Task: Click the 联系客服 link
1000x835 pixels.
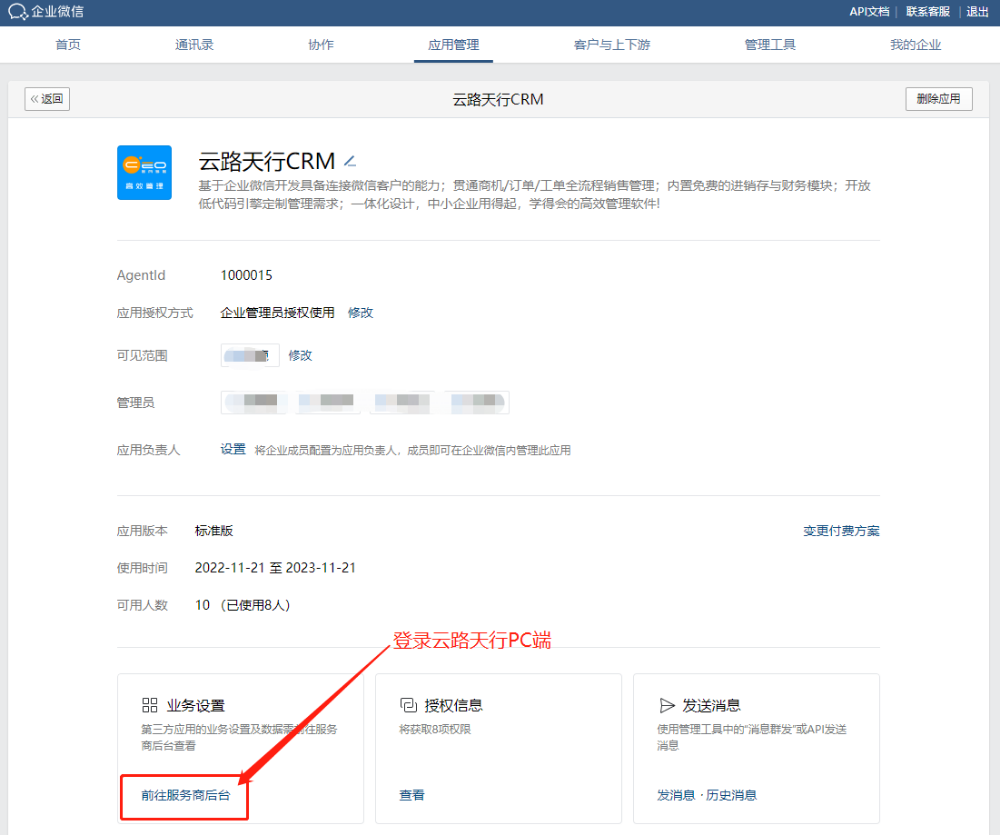Action: pos(928,11)
